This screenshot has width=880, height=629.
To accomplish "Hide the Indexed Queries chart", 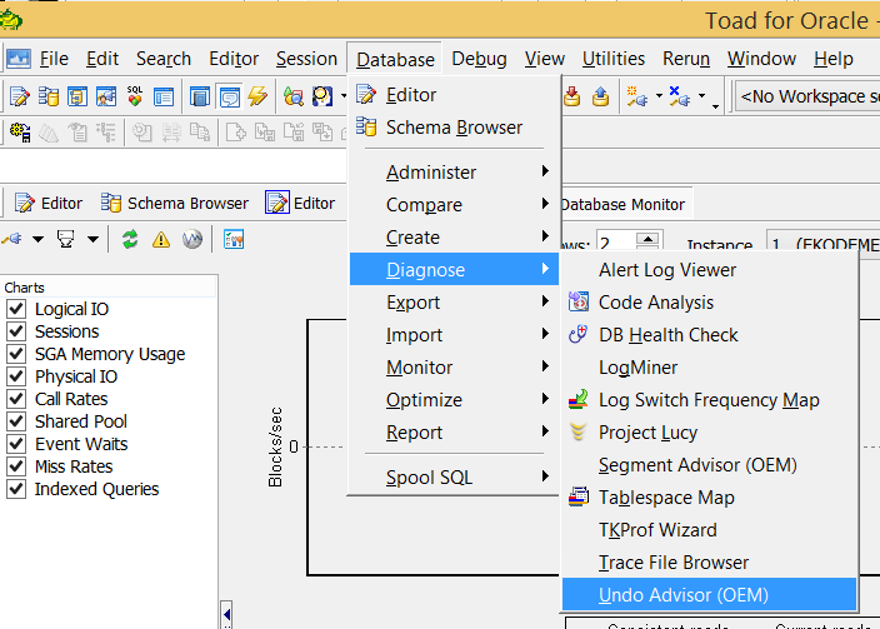I will [x=16, y=489].
